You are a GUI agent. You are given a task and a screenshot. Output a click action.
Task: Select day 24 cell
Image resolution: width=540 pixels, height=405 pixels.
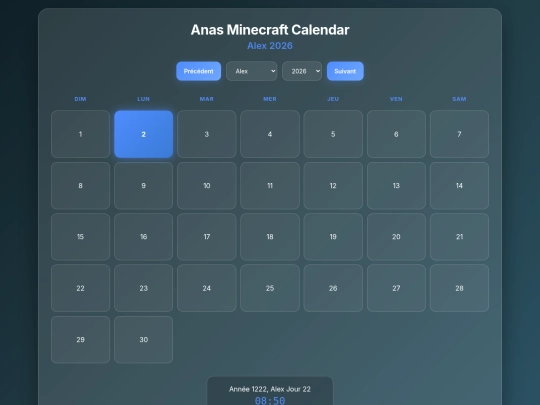[207, 288]
